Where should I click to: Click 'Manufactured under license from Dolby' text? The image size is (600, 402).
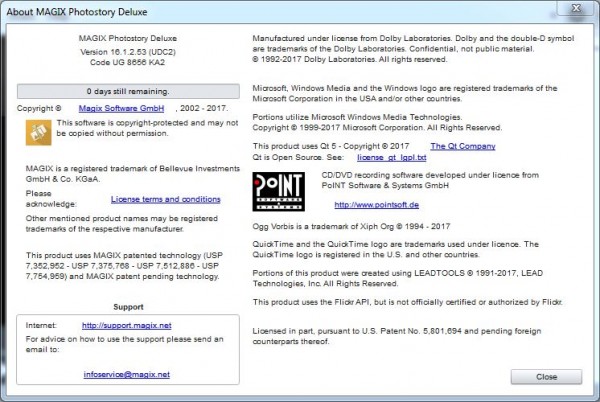[x=413, y=49]
